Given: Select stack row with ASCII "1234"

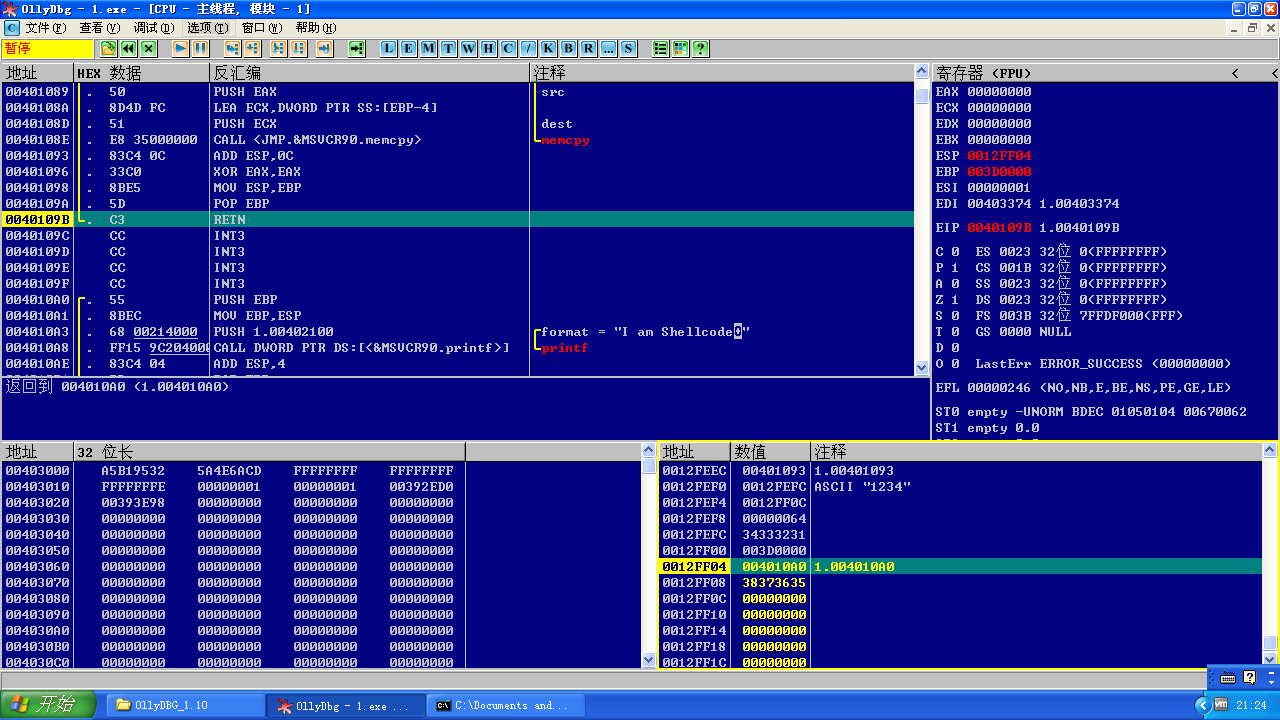Looking at the screenshot, I should coord(961,487).
